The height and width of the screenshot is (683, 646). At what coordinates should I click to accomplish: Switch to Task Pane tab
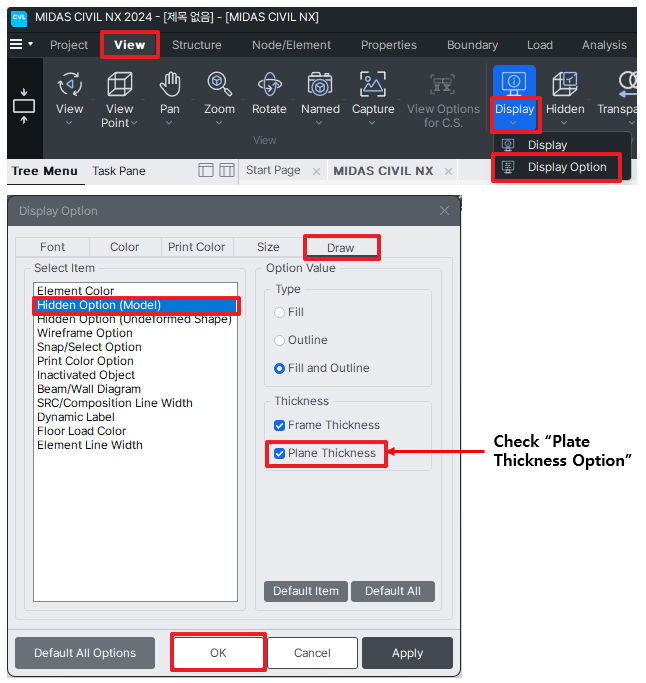click(x=119, y=171)
